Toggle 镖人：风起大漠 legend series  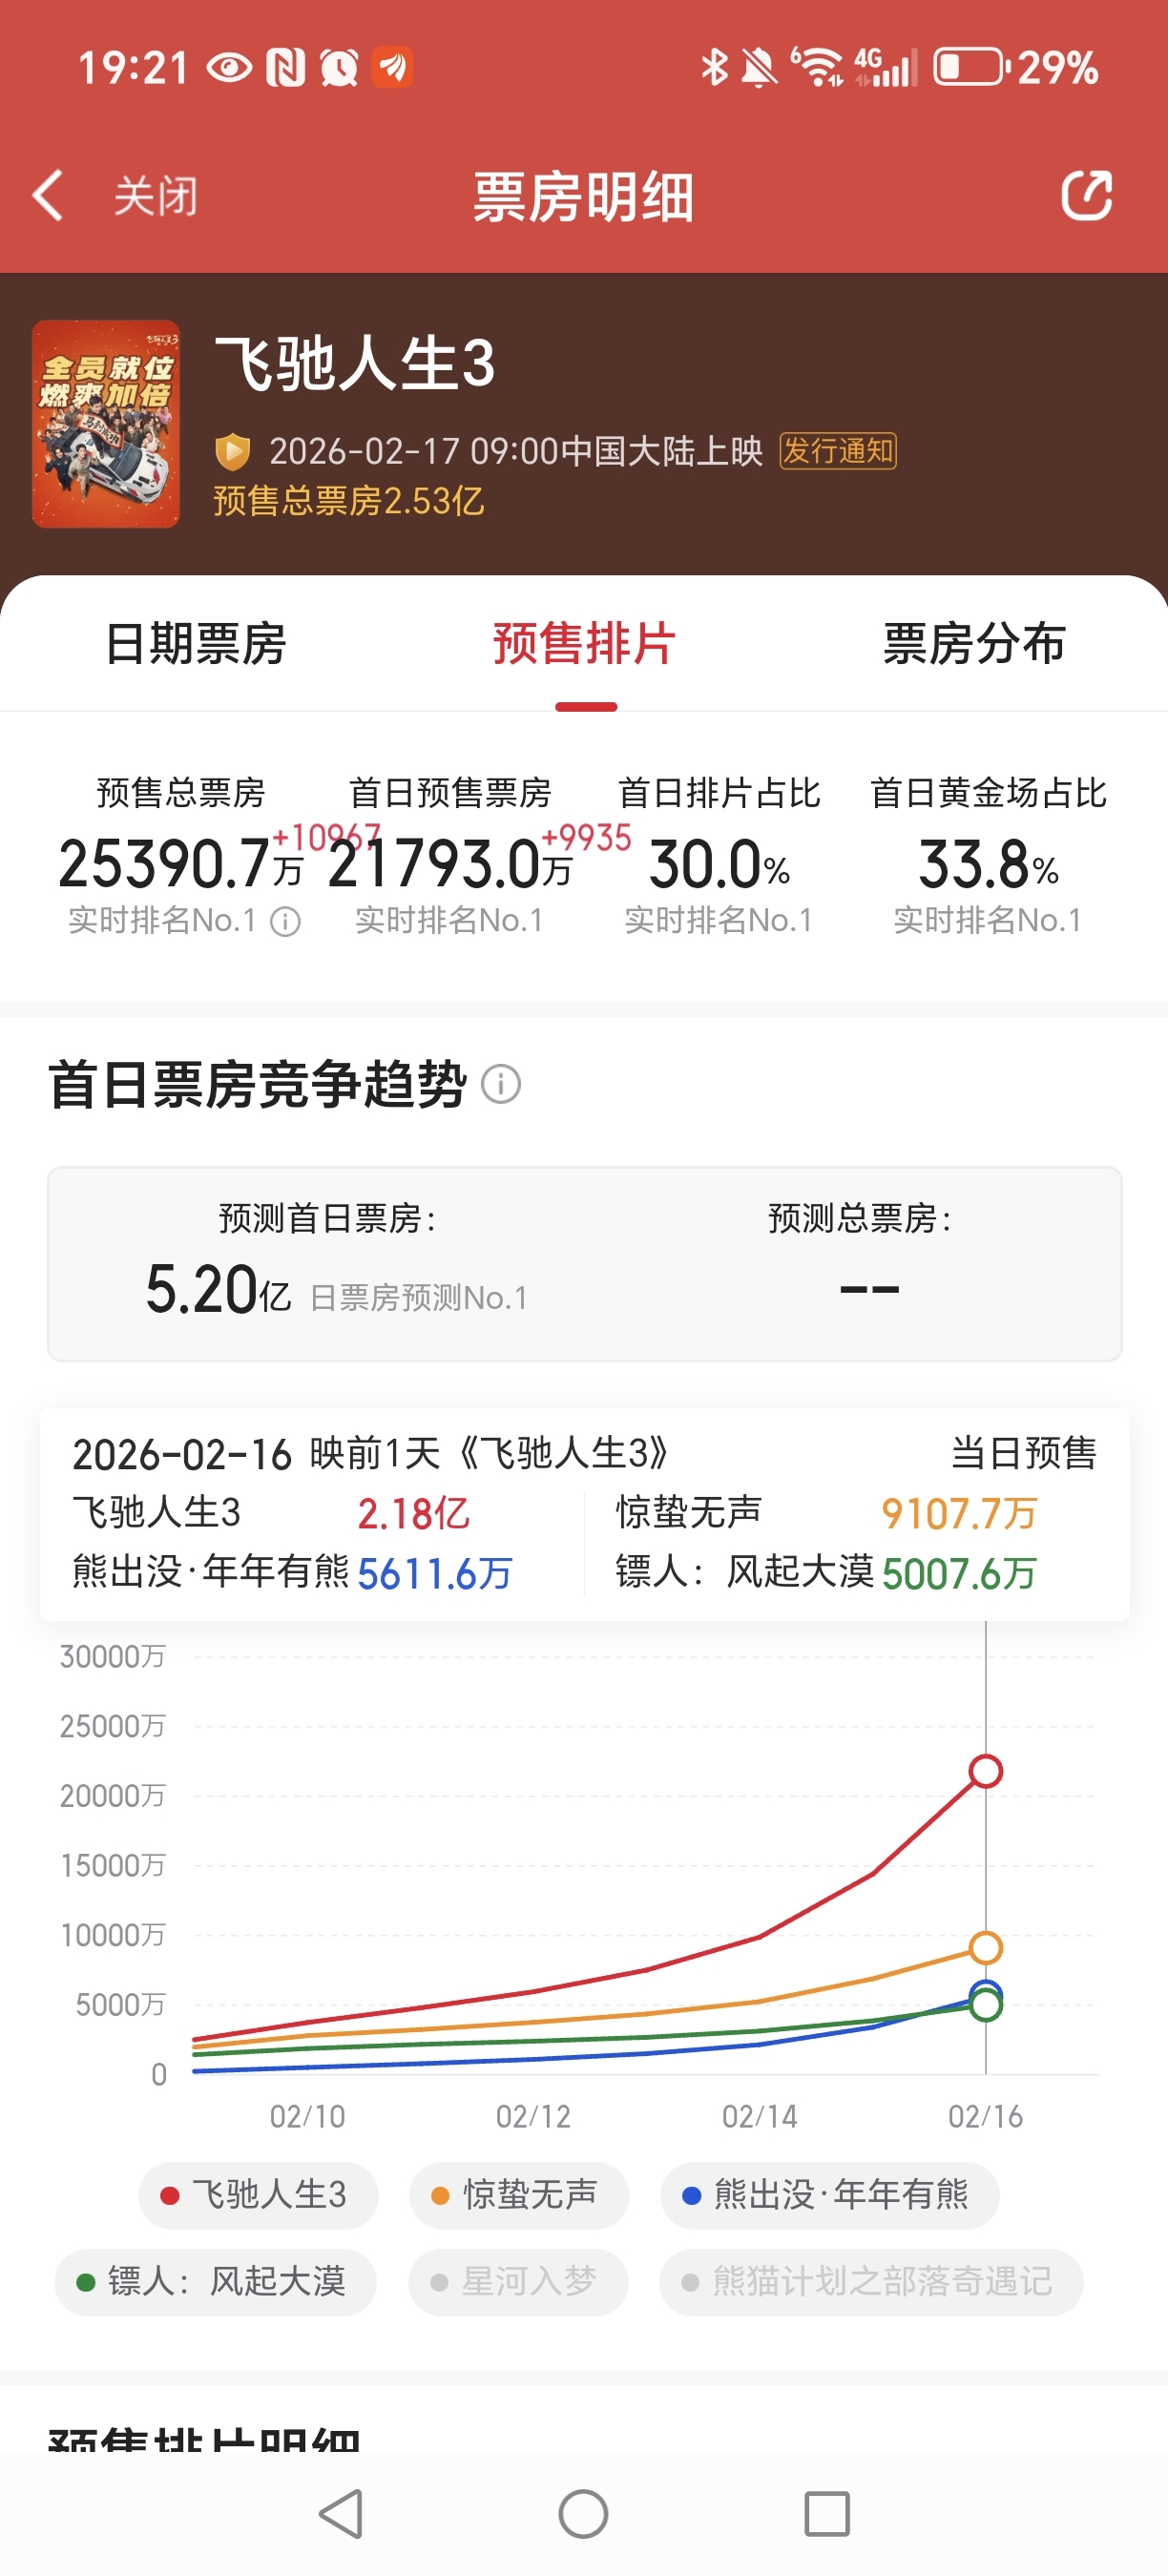tap(215, 2282)
